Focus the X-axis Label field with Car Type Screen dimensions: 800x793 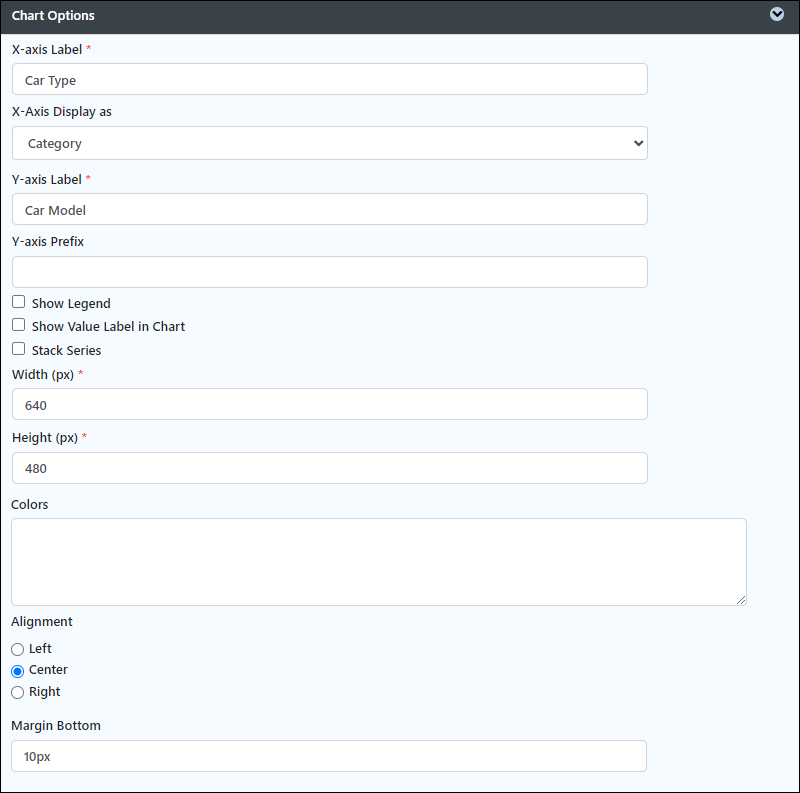click(330, 79)
